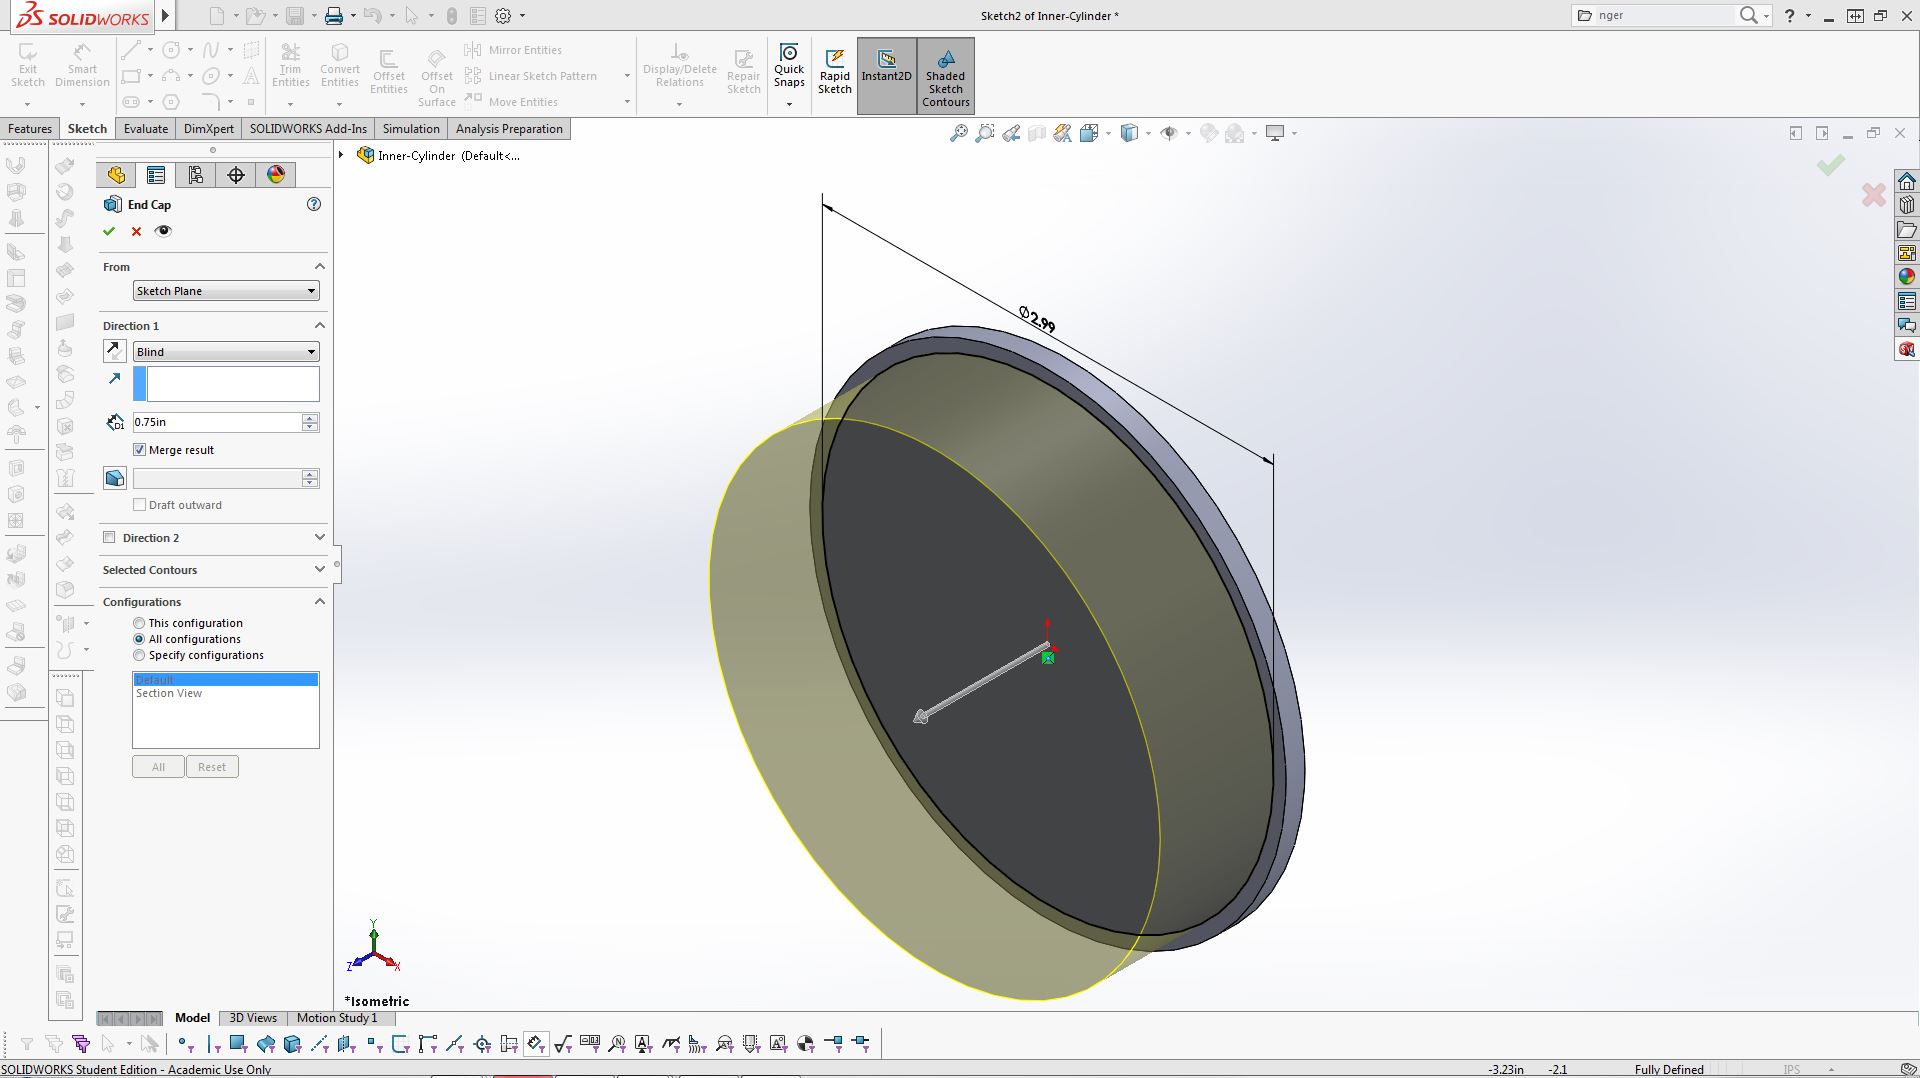Screen dimensions: 1920x1078
Task: Select Section View in configurations list
Action: (x=169, y=693)
